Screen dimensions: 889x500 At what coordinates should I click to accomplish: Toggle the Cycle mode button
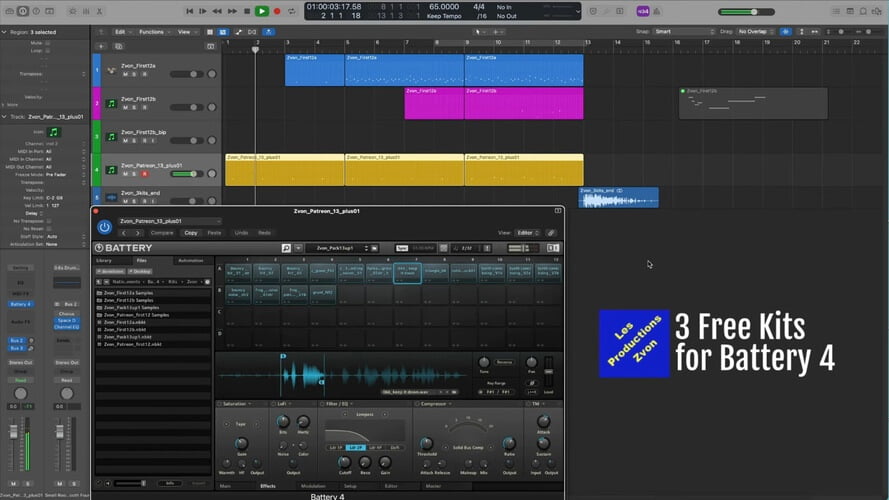tap(291, 11)
